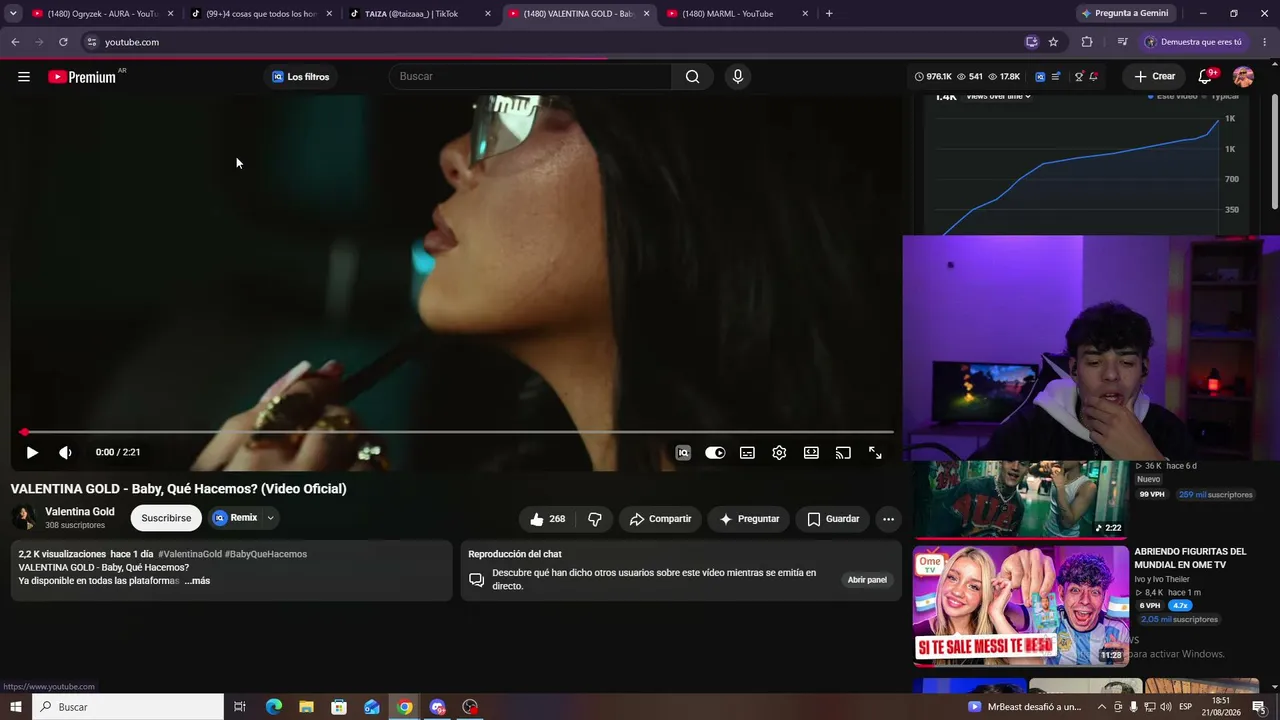Open the YouTube notifications bell
Image resolution: width=1280 pixels, height=720 pixels.
1206,77
